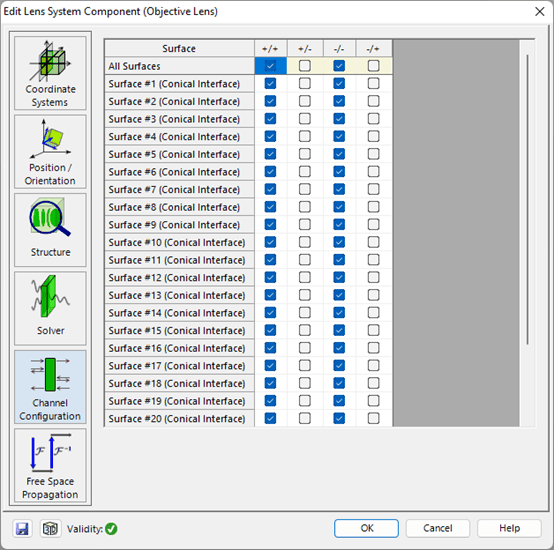The image size is (554, 550).
Task: Select the Channel Configuration page
Action: click(x=50, y=387)
